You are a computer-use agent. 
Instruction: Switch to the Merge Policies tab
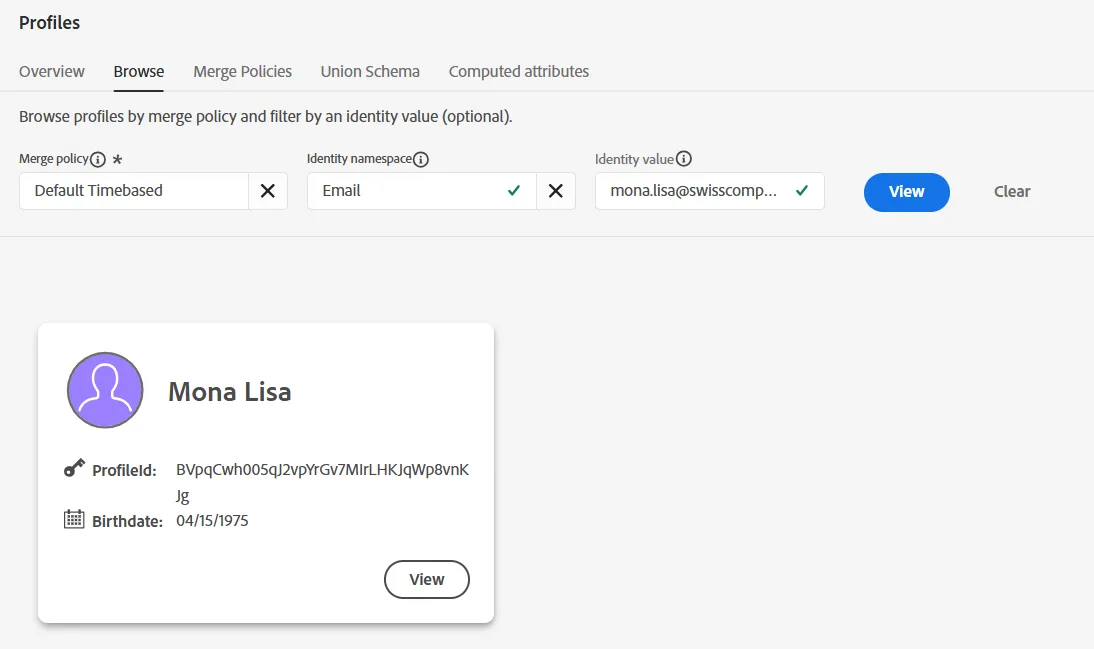243,72
